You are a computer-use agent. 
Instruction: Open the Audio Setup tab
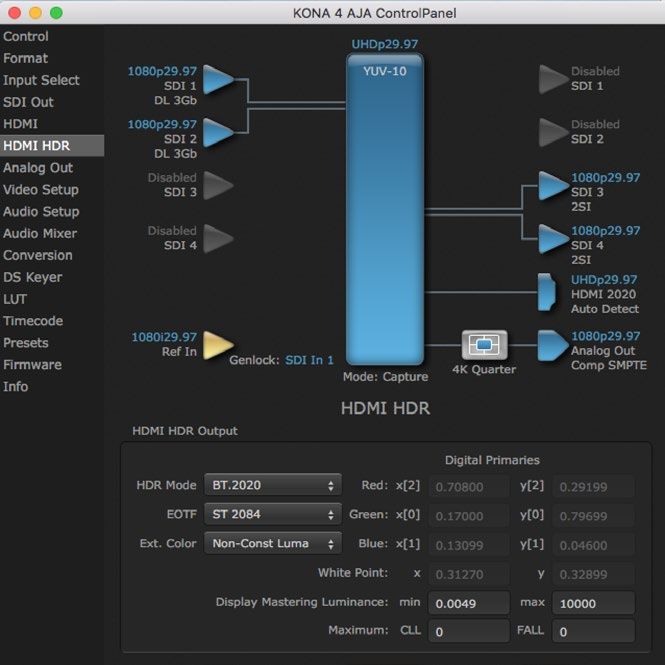tap(52, 212)
